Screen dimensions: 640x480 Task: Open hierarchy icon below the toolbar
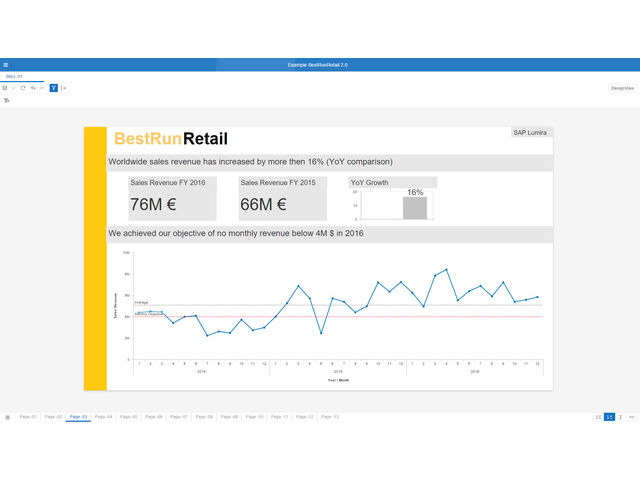(x=6, y=101)
